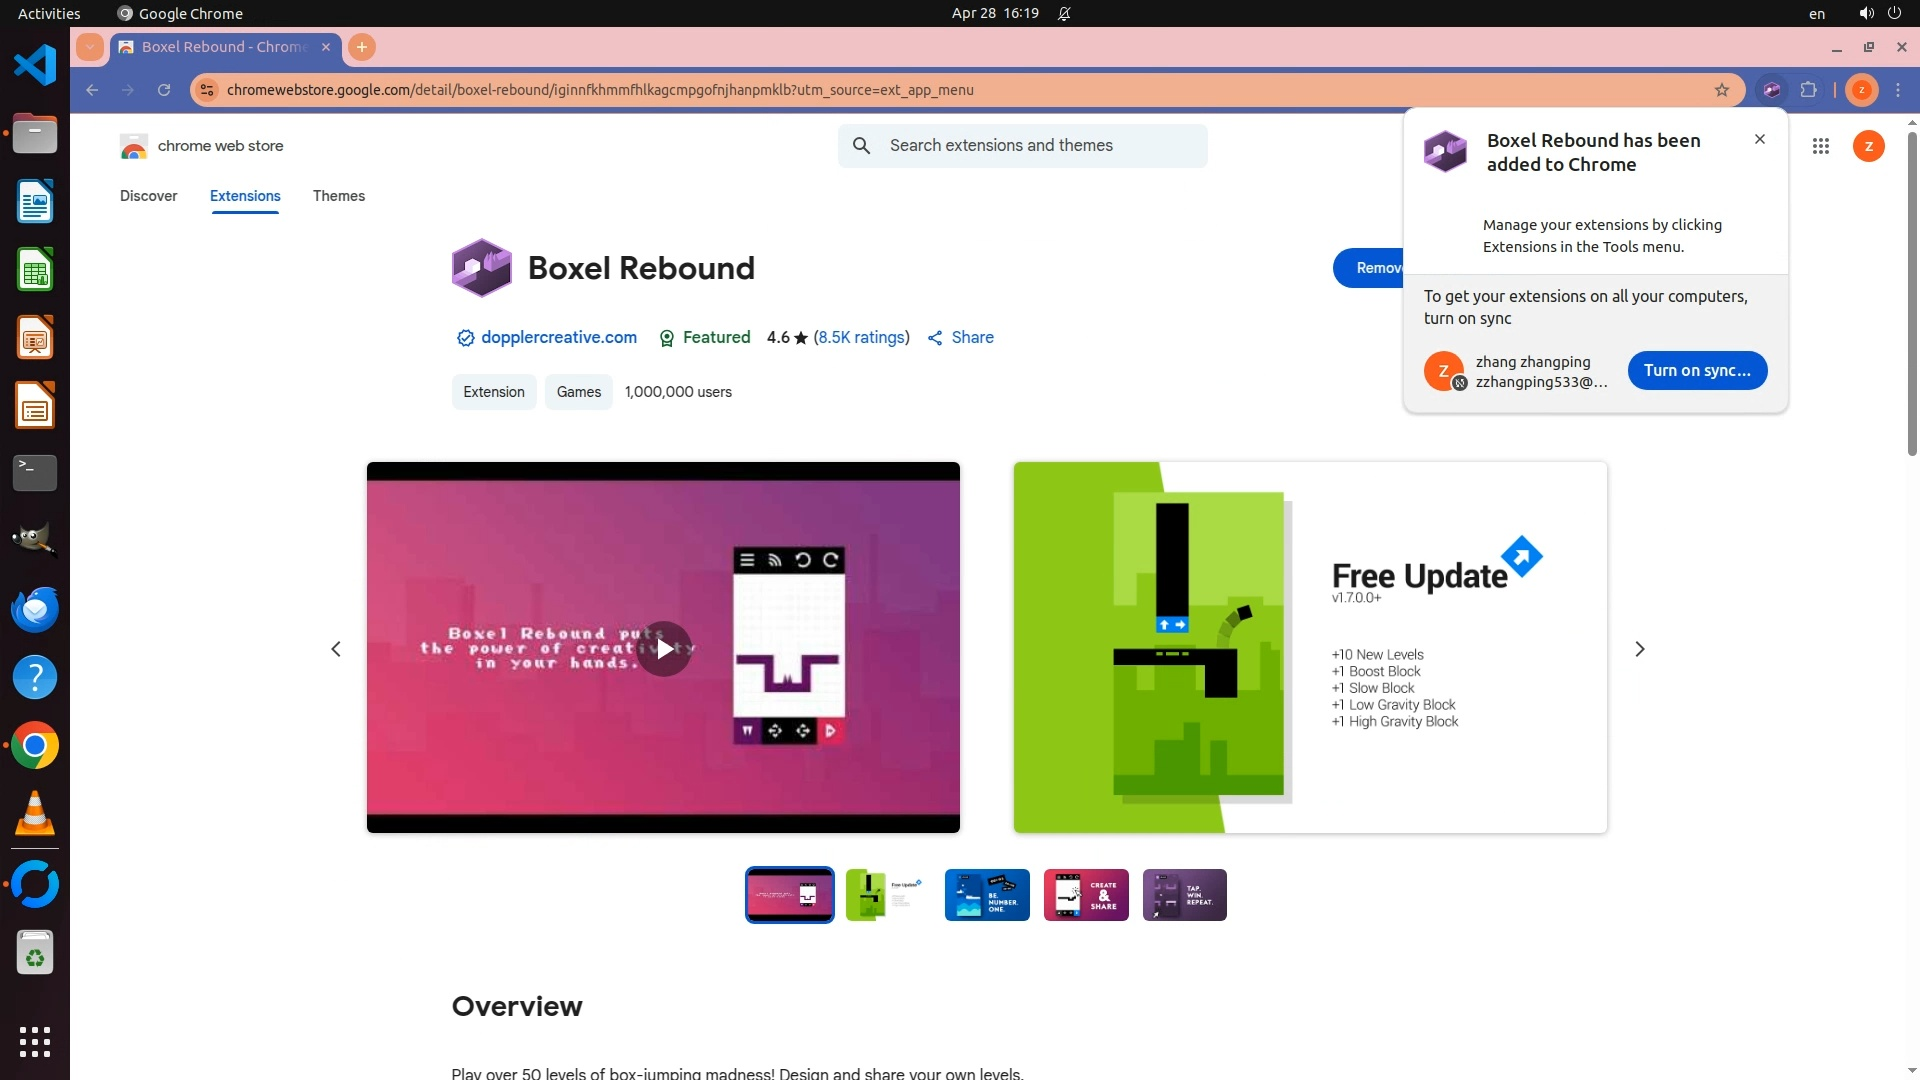Switch to the Themes tab
Viewport: 1920px width, 1080px height.
(338, 196)
